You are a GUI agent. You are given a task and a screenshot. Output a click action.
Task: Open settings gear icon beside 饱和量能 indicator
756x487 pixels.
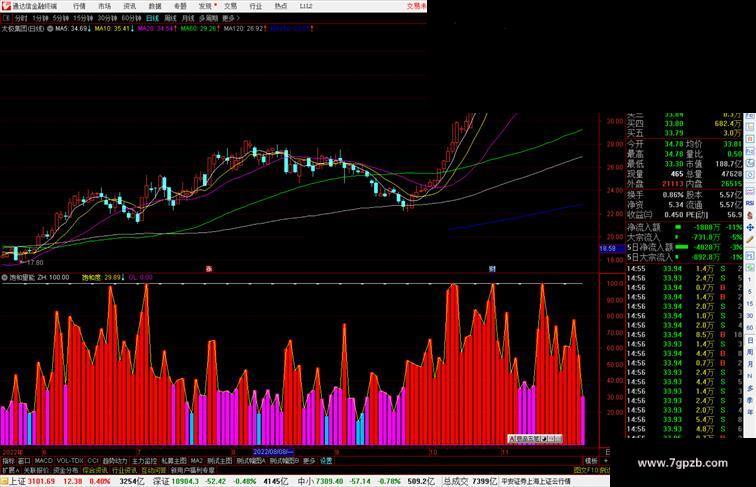(x=5, y=278)
